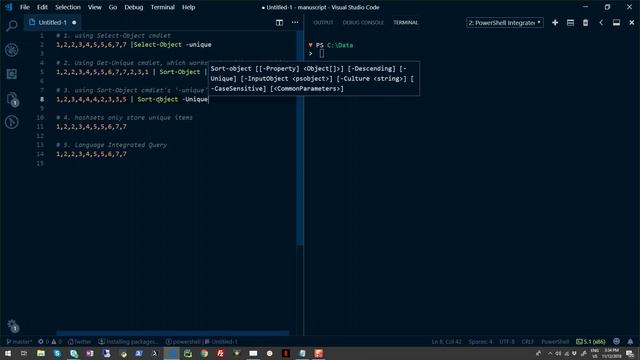Click line number 14 in the gutter
This screenshot has width=640, height=360.
click(40, 154)
